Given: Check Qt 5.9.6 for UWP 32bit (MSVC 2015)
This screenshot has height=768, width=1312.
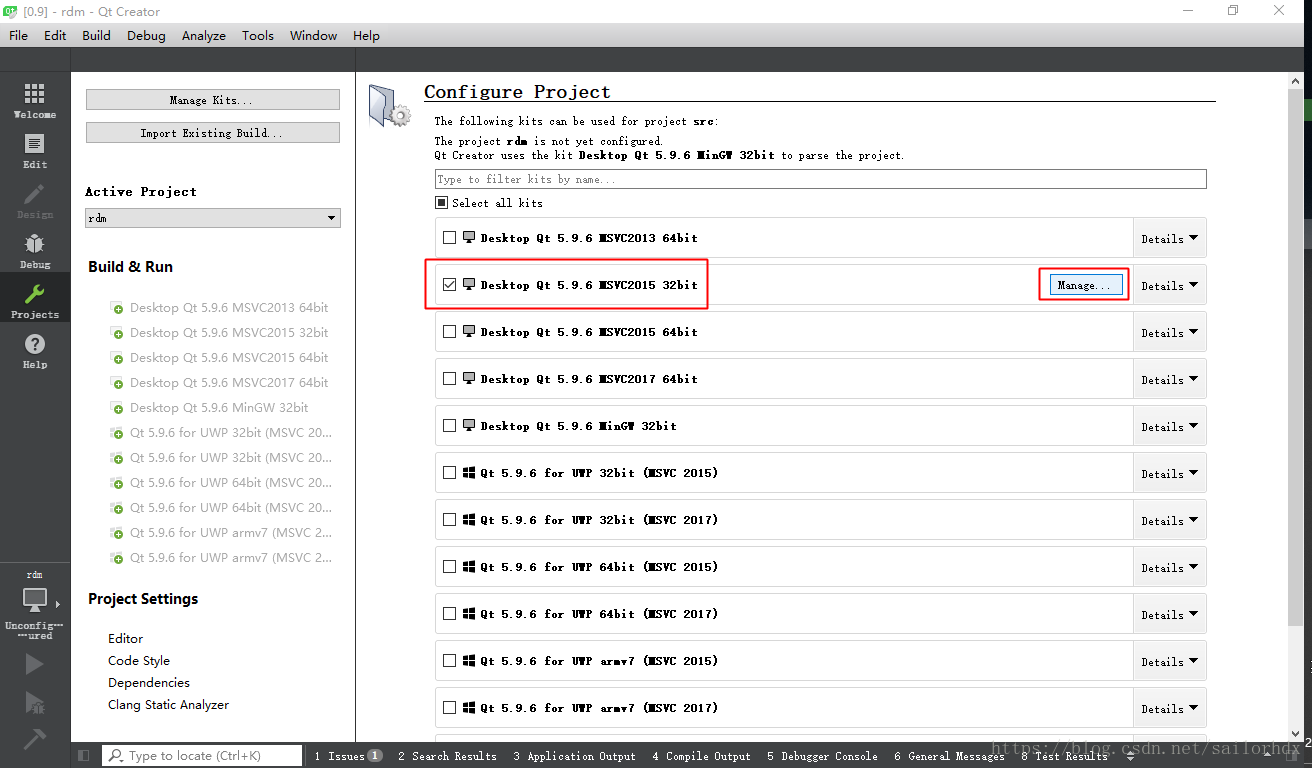Looking at the screenshot, I should pos(449,473).
